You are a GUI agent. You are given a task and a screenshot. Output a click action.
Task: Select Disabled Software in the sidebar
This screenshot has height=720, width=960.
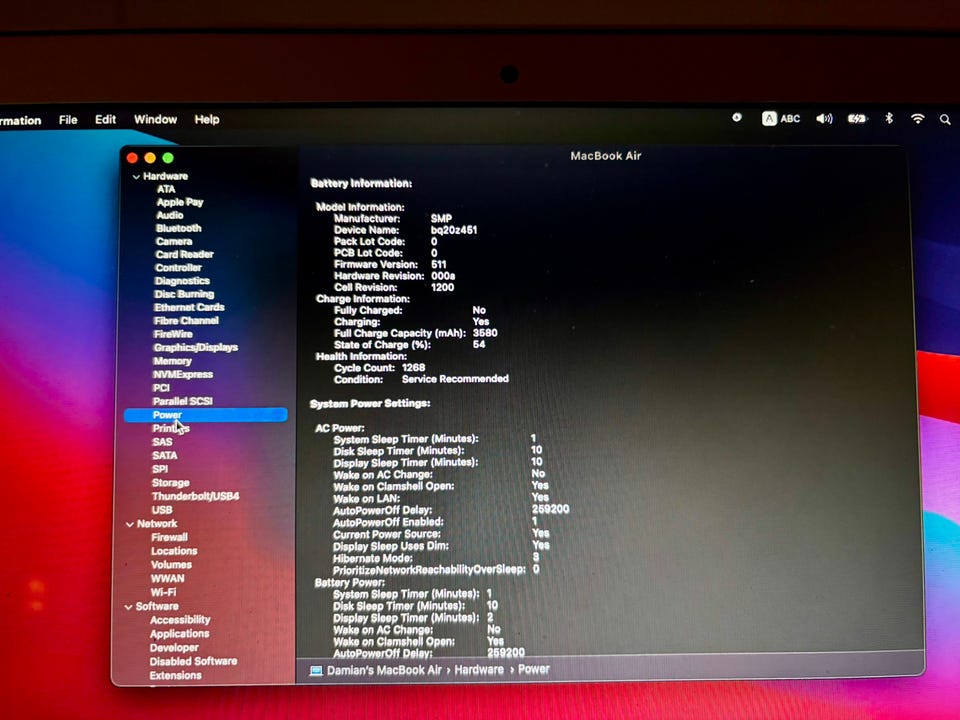click(x=193, y=661)
